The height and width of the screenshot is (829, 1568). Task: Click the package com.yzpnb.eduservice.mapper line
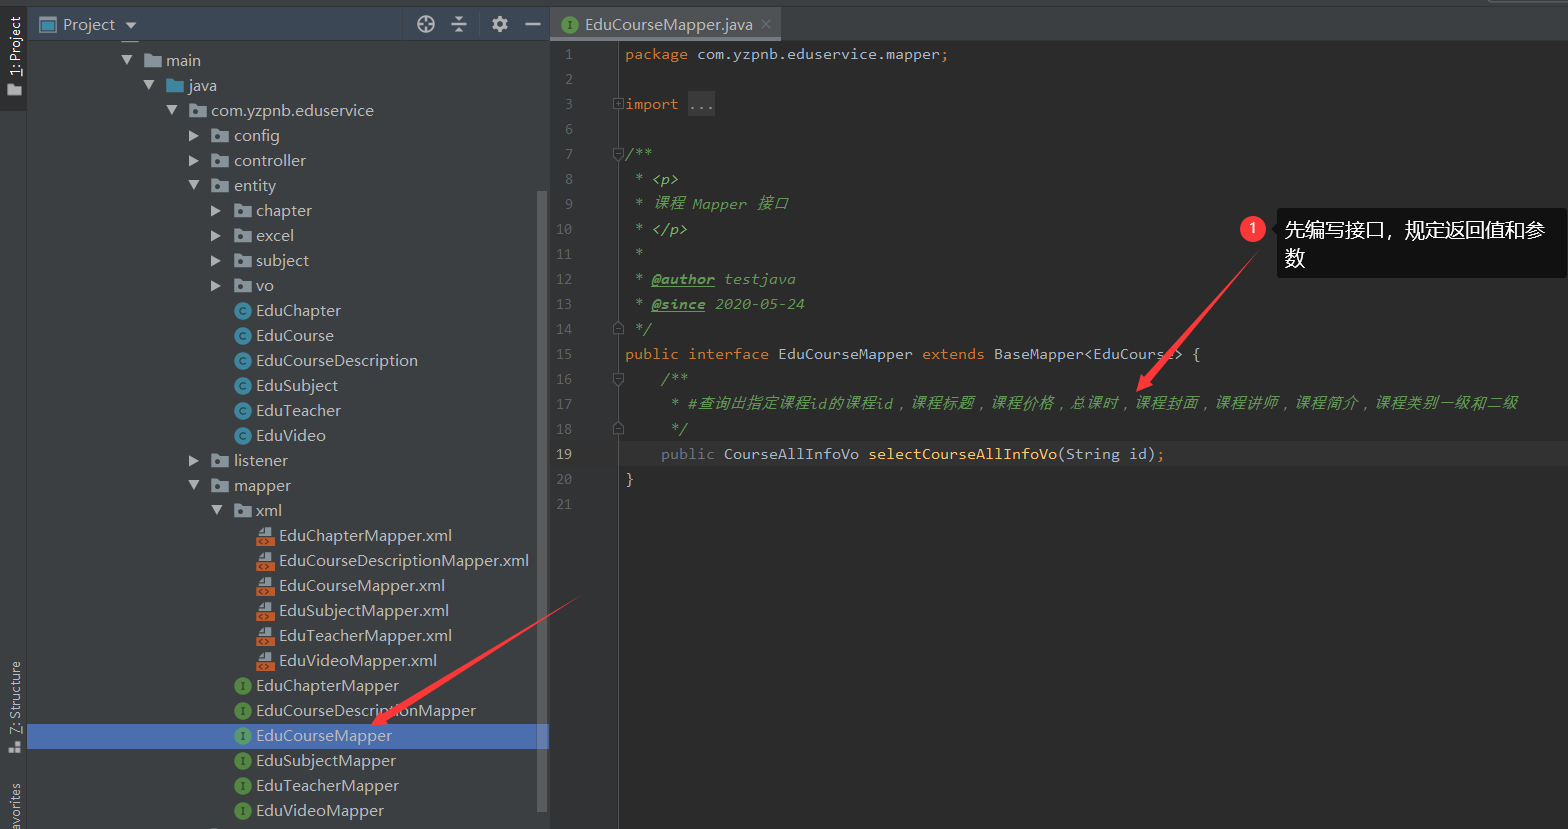tap(786, 54)
